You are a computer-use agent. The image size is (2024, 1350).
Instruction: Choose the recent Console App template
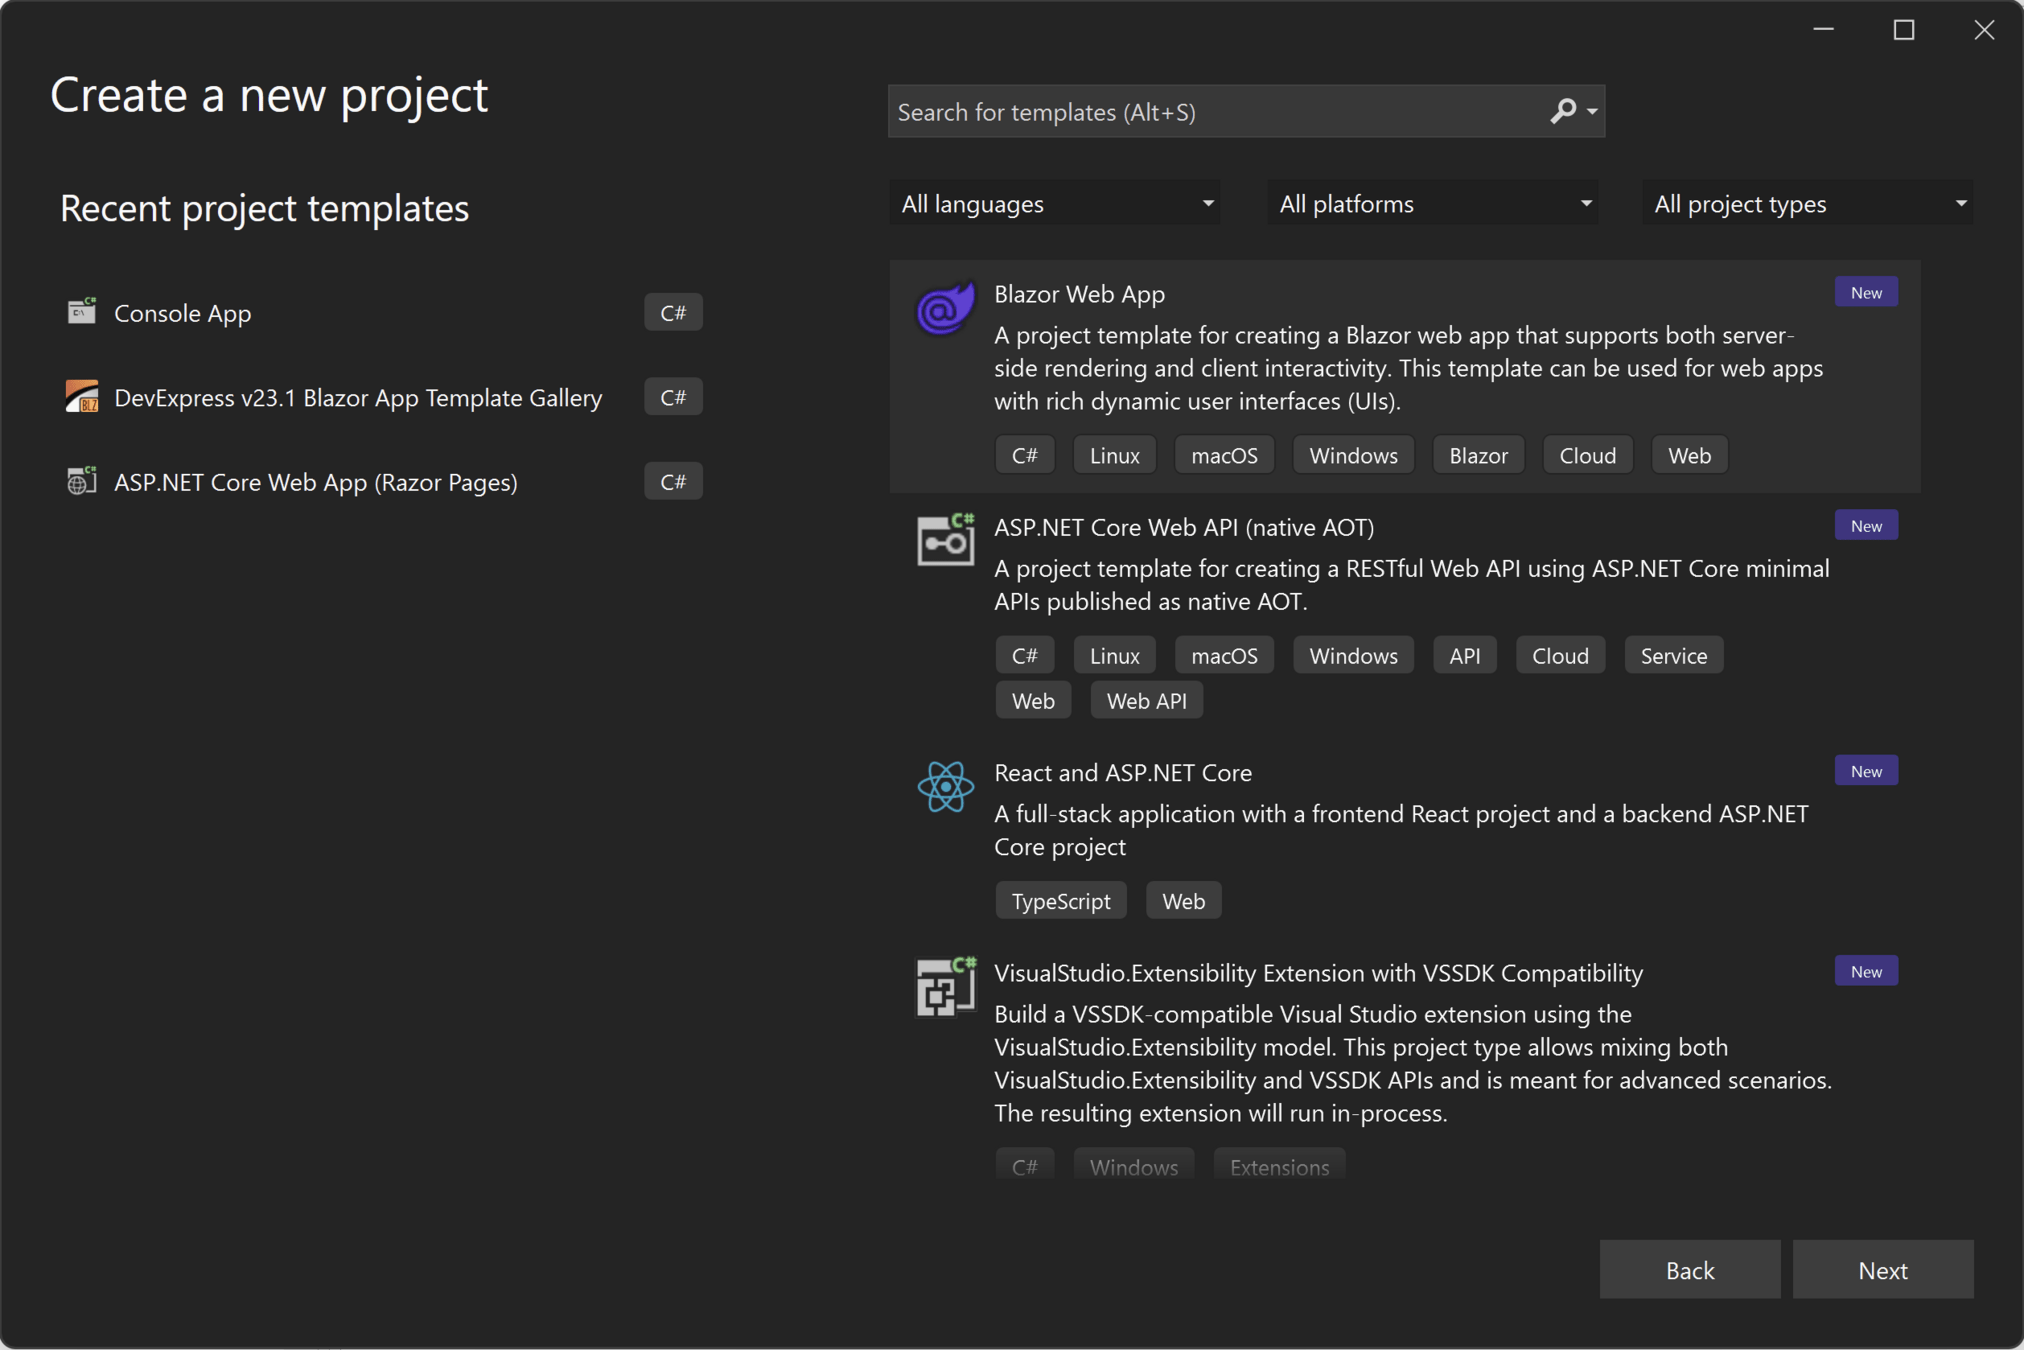pos(182,313)
